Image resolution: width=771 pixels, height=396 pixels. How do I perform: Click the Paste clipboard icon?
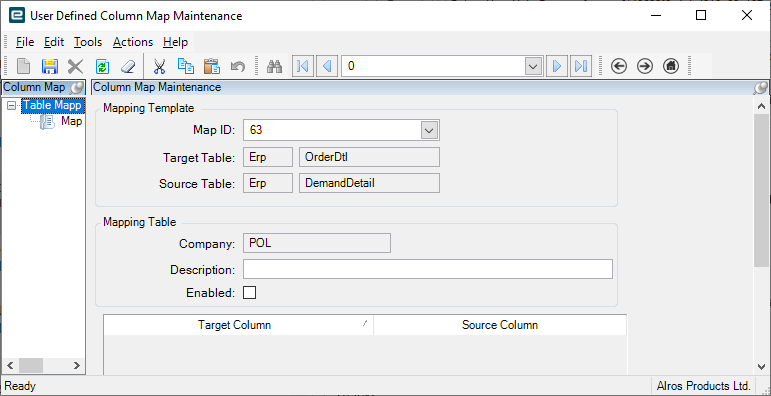[x=212, y=66]
